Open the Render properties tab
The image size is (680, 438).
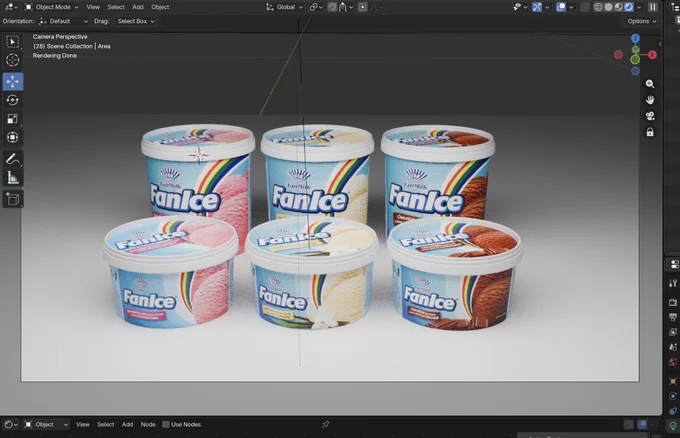tap(673, 302)
